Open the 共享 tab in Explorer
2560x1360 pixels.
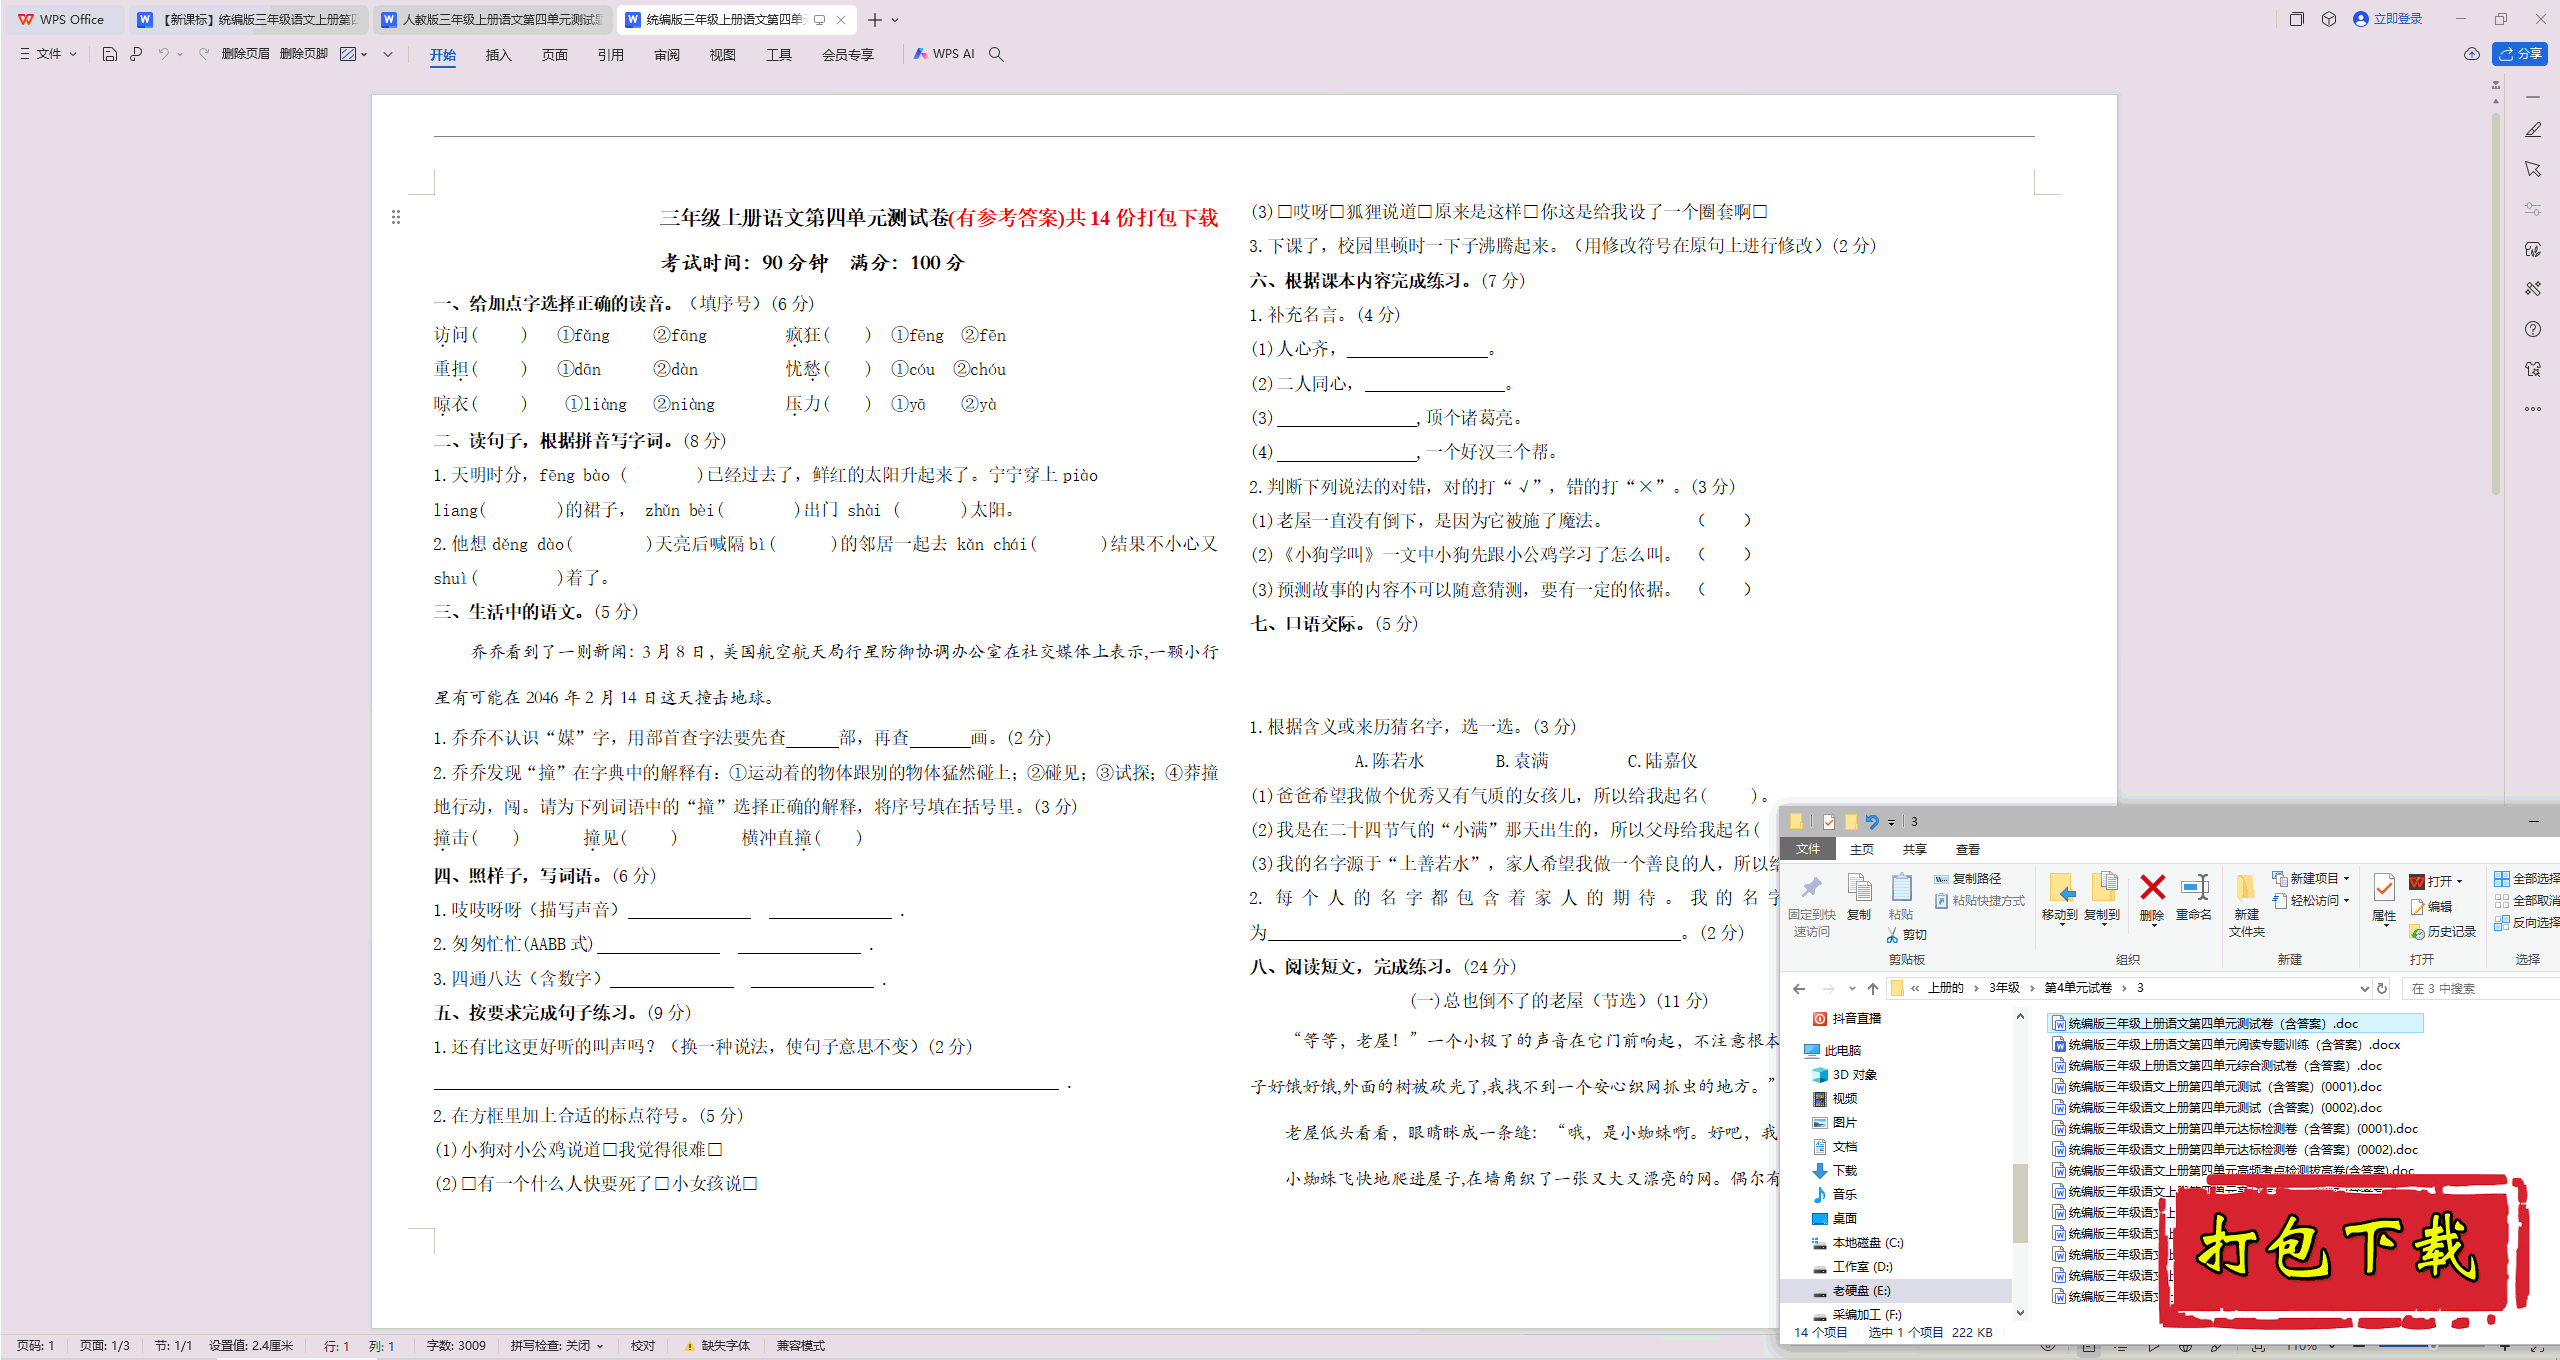[x=1914, y=849]
